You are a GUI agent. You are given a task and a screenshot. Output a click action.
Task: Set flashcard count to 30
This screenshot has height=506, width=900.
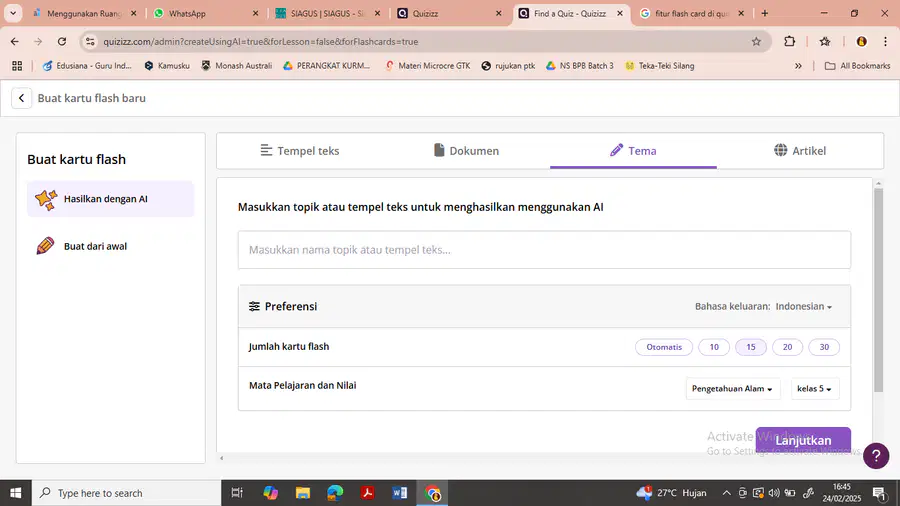tap(824, 347)
